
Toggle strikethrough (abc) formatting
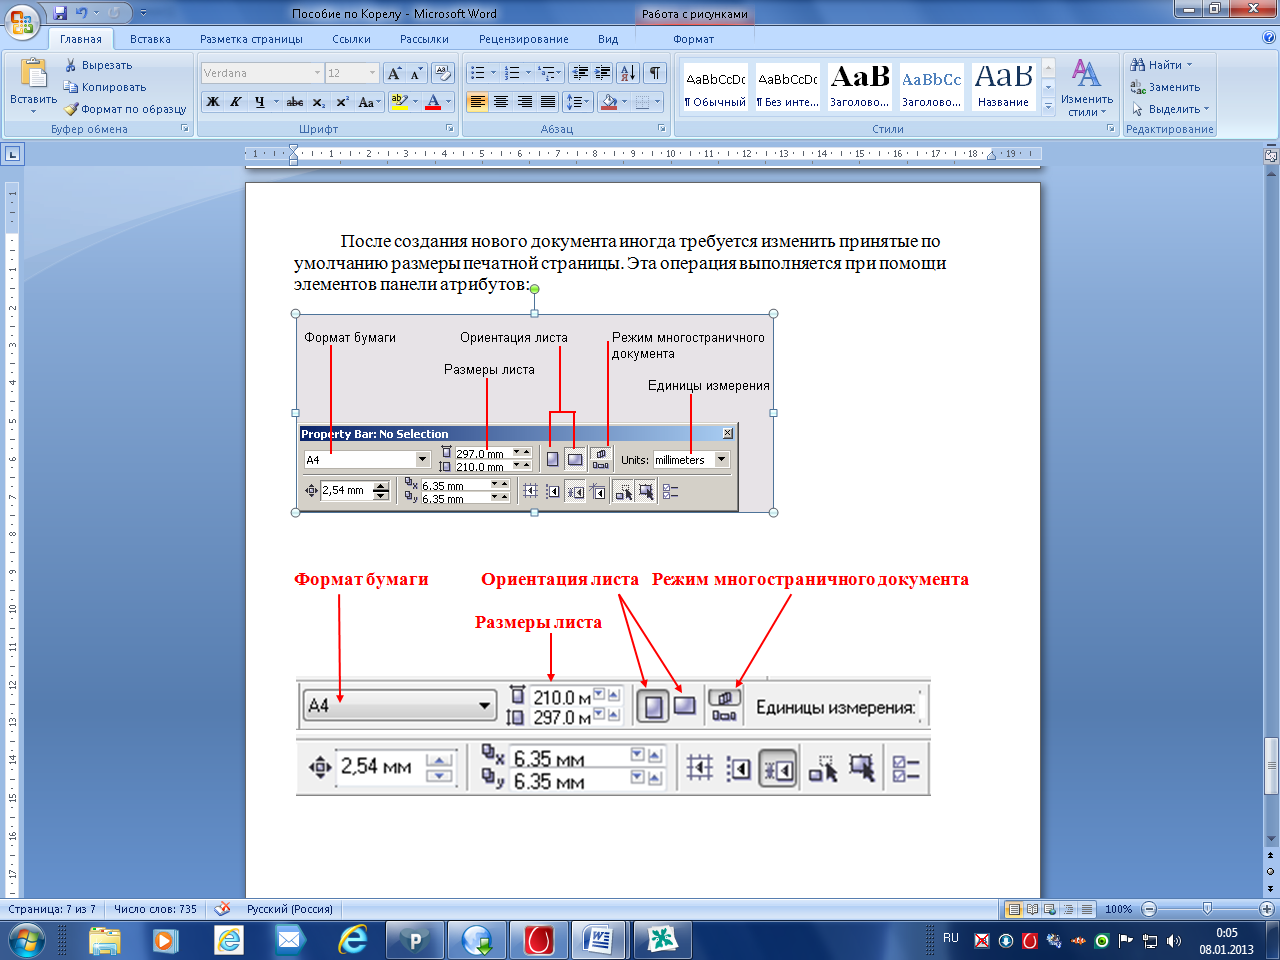click(295, 102)
